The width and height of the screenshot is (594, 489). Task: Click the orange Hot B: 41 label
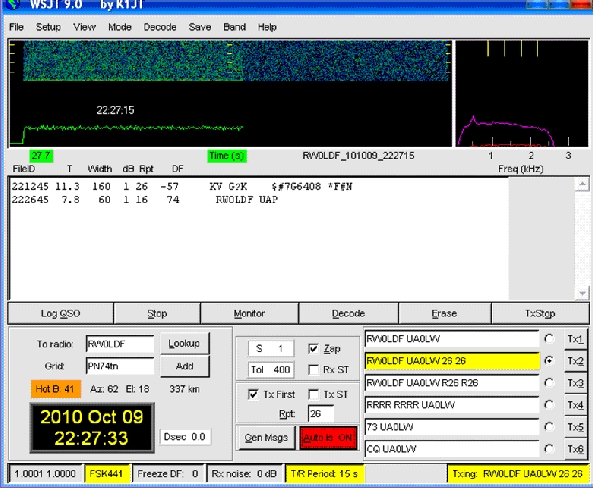[56, 389]
